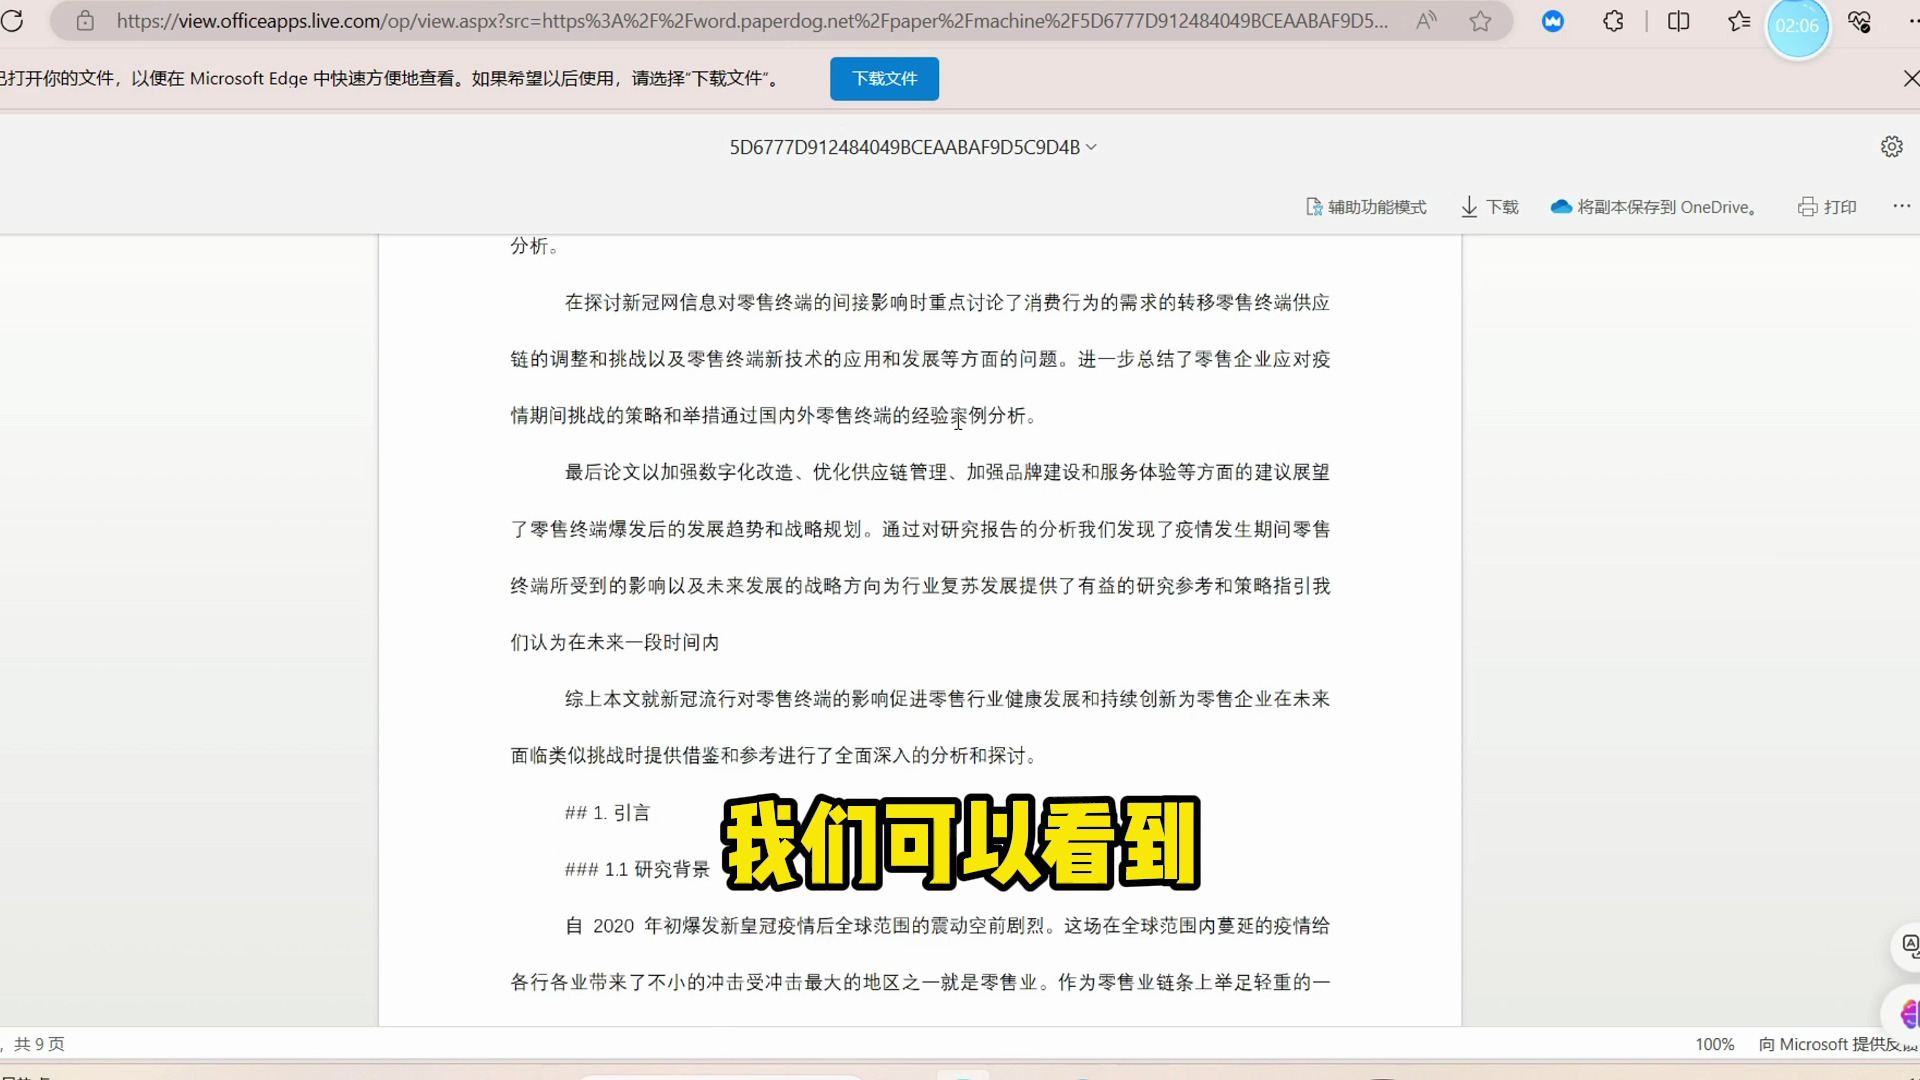The width and height of the screenshot is (1920, 1080).
Task: Click the 共 9 页 page count
Action: (x=39, y=1044)
